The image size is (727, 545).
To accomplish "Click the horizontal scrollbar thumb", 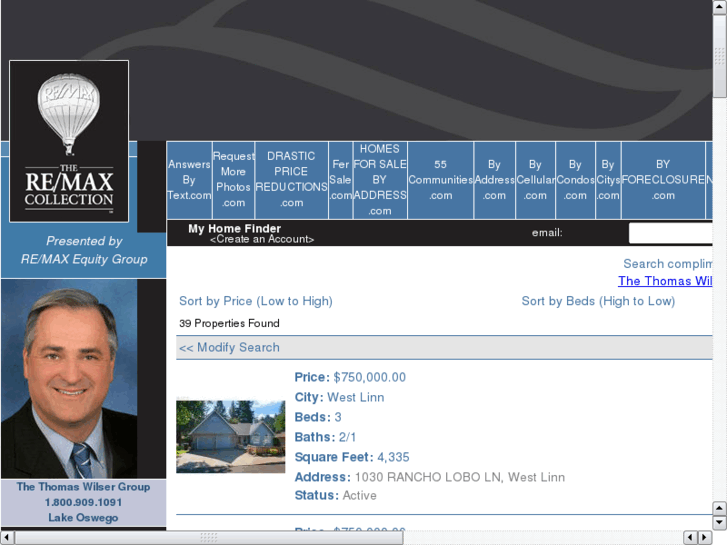I will click(209, 538).
